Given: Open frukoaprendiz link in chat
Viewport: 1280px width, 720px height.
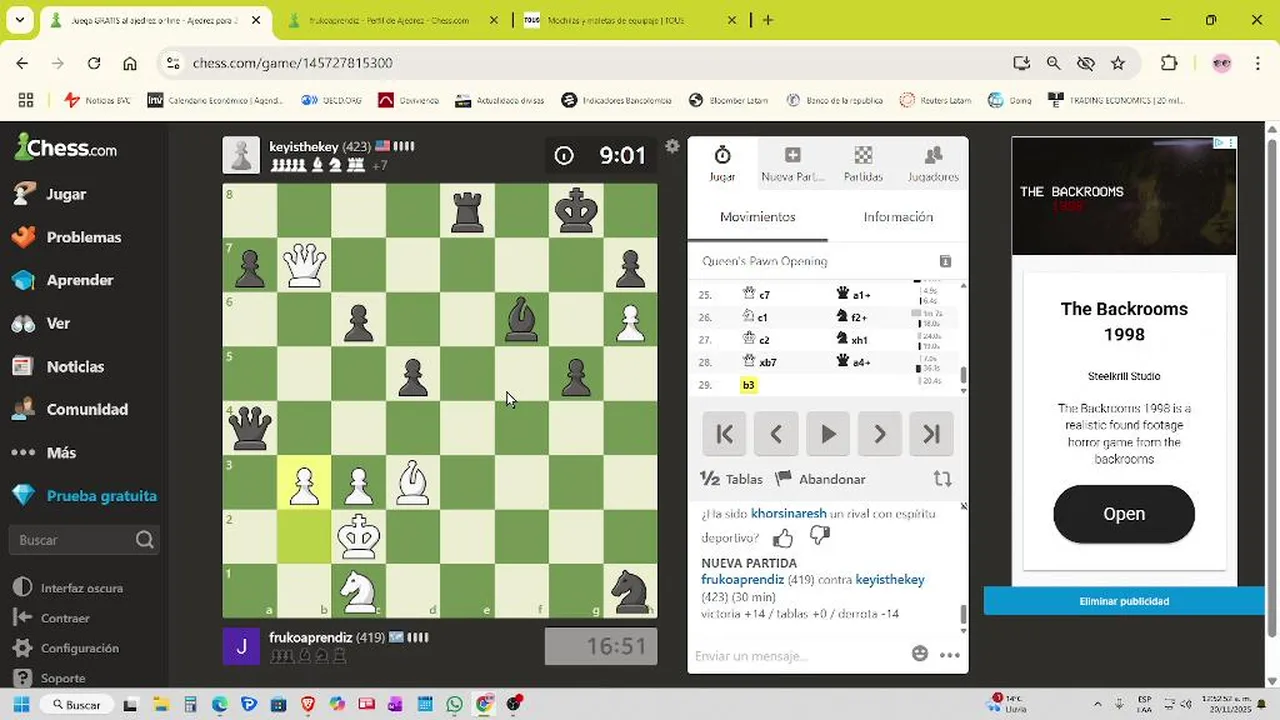Looking at the screenshot, I should [x=742, y=580].
